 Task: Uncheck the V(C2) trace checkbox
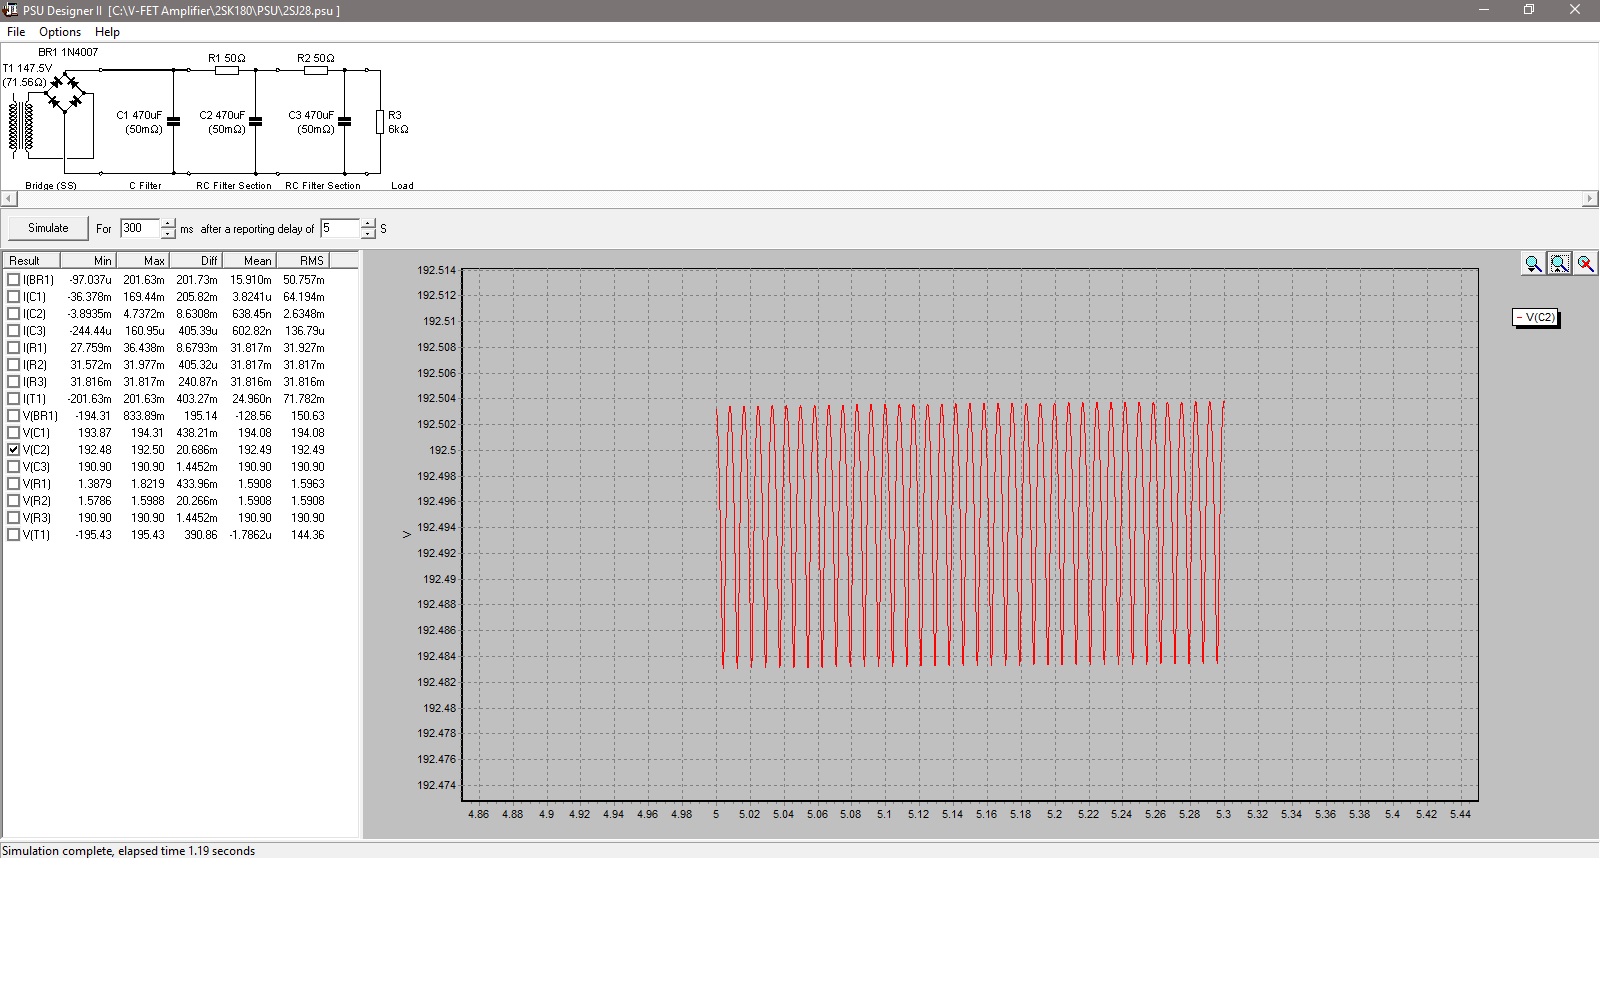pyautogui.click(x=14, y=450)
